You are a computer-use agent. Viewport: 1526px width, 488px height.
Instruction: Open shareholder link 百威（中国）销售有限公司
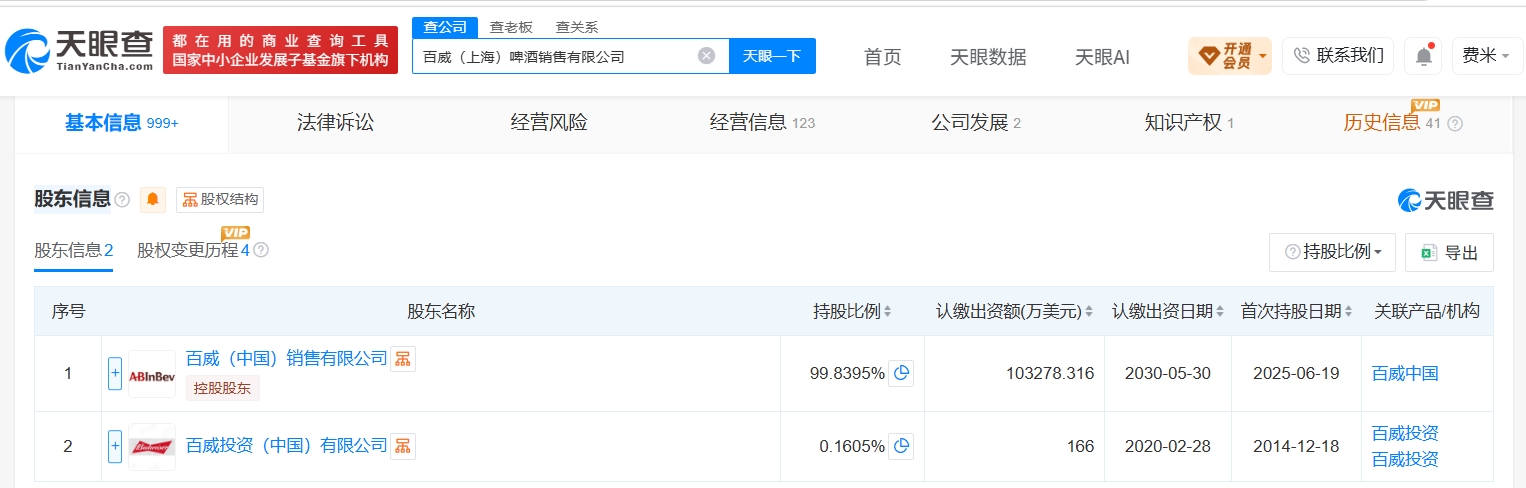286,358
